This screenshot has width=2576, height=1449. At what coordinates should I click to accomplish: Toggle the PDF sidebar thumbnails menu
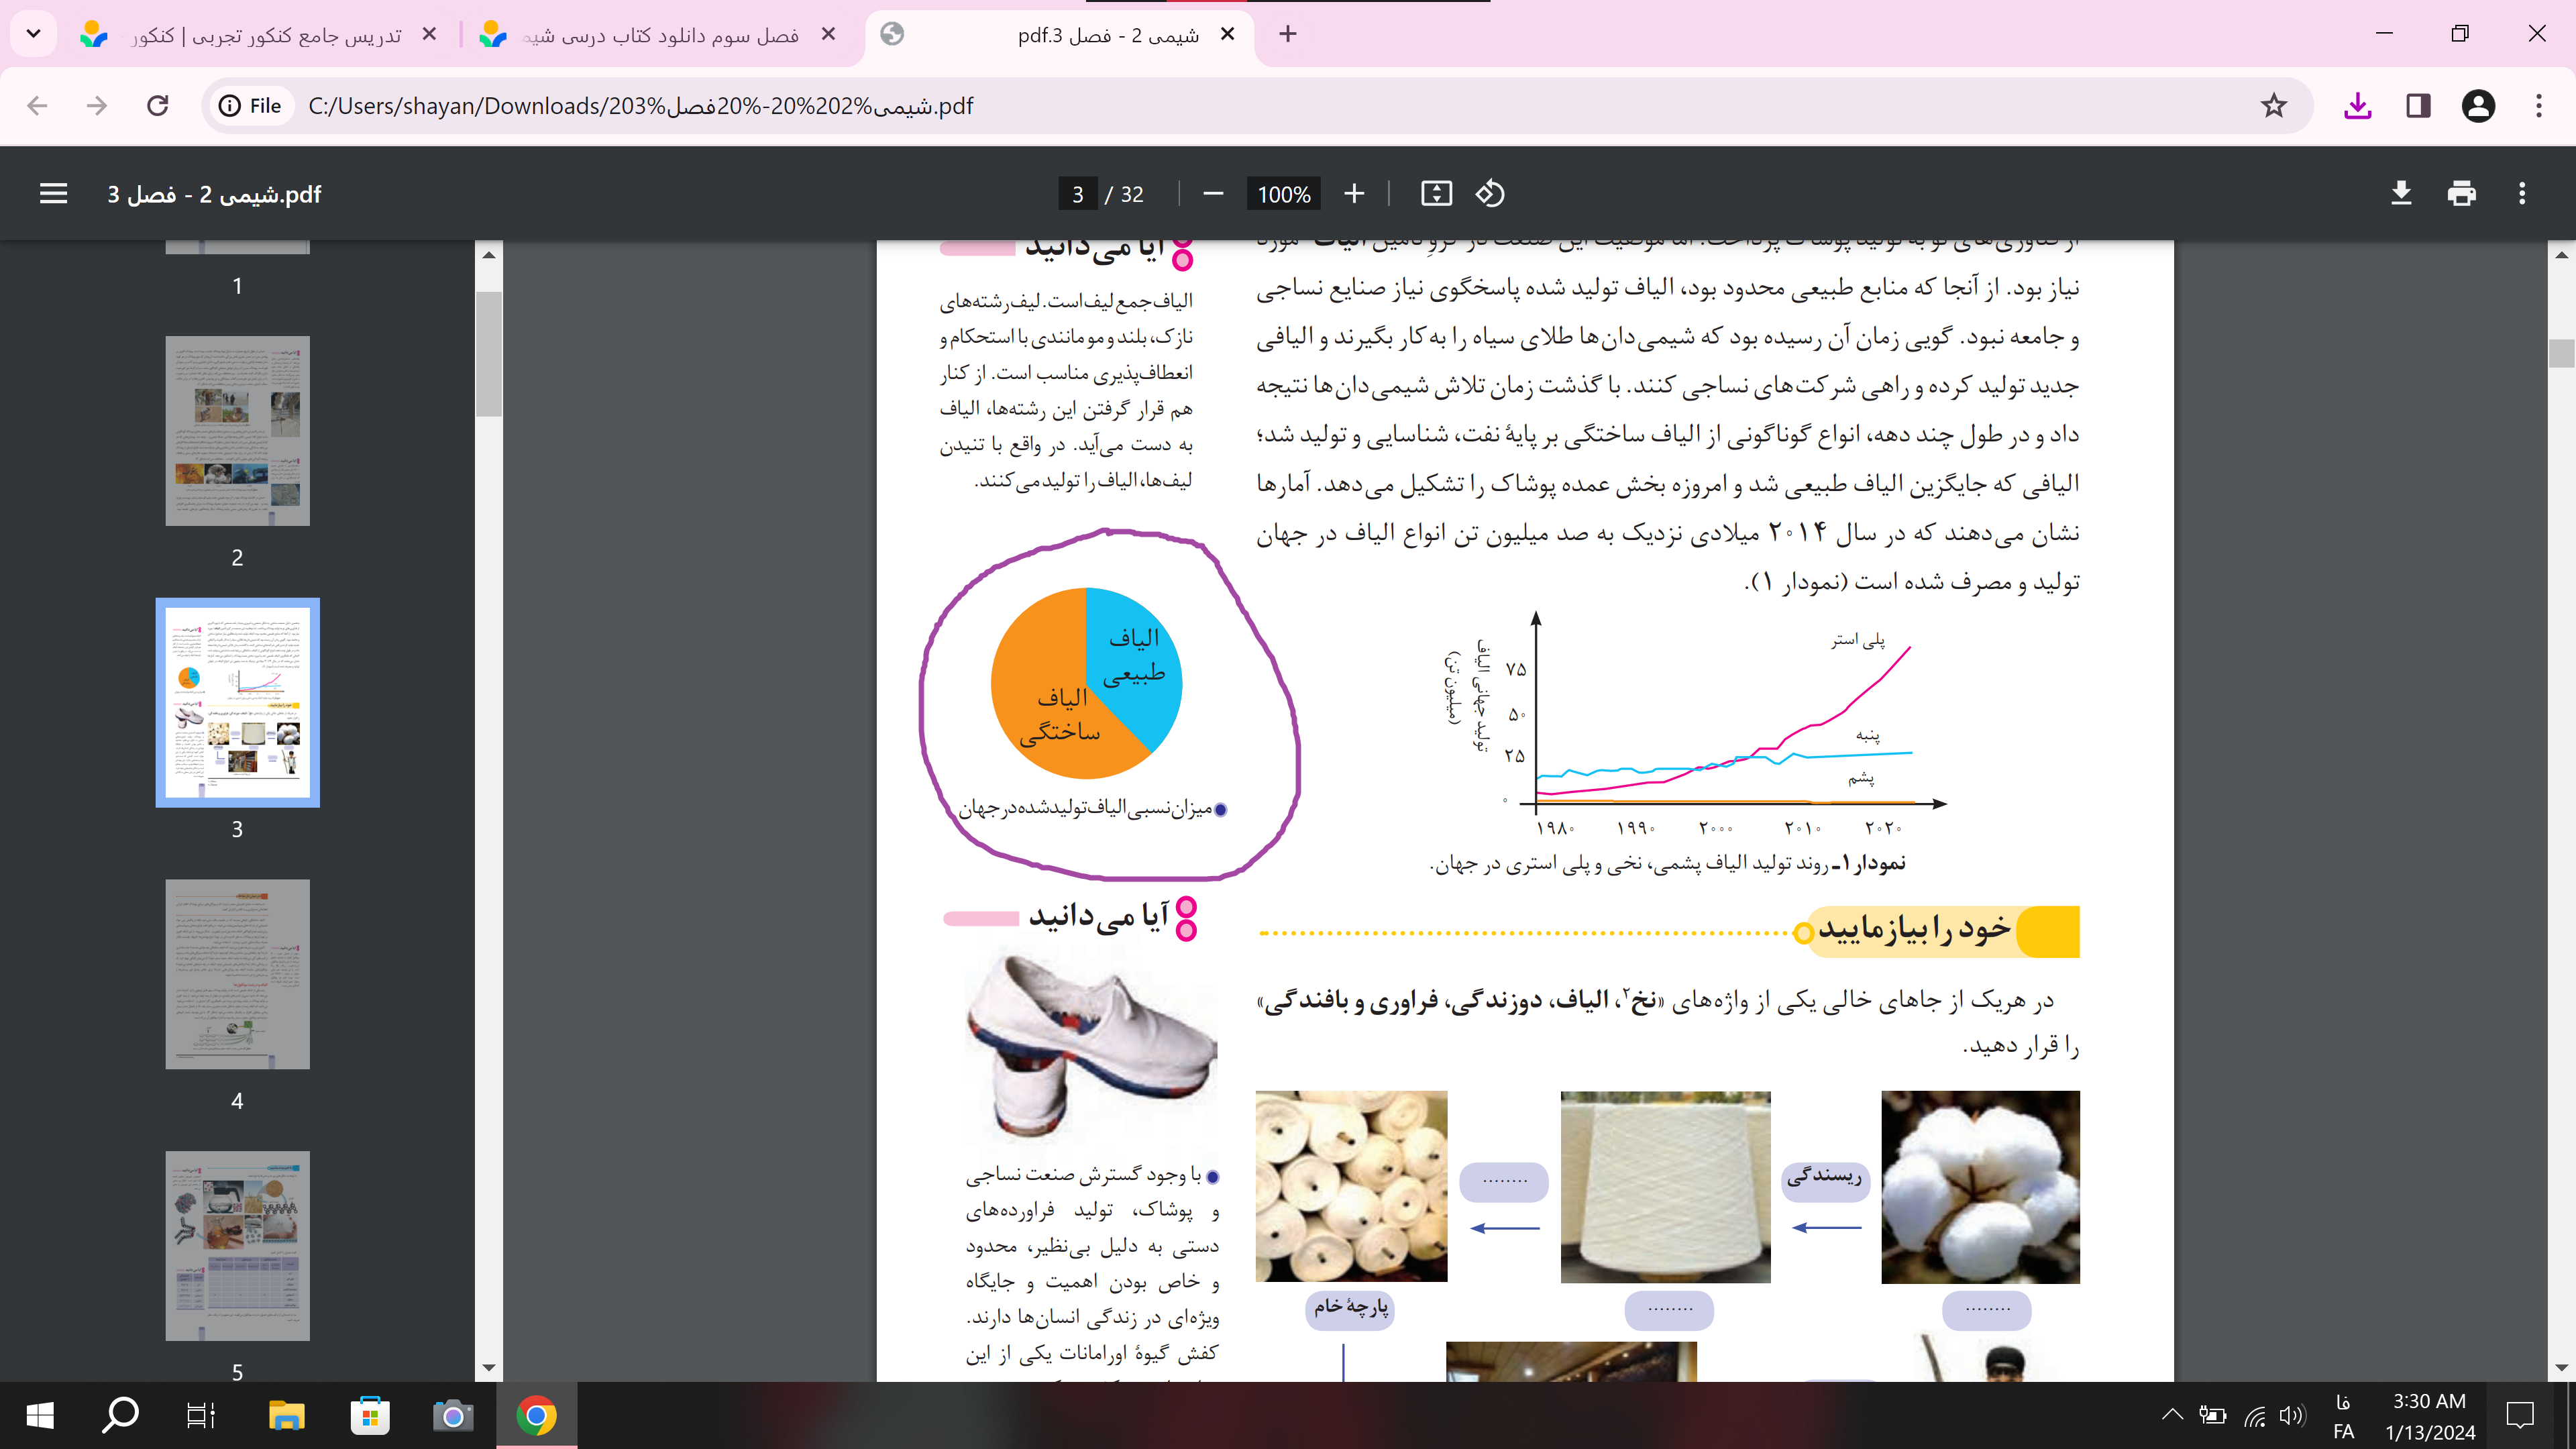pyautogui.click(x=54, y=194)
